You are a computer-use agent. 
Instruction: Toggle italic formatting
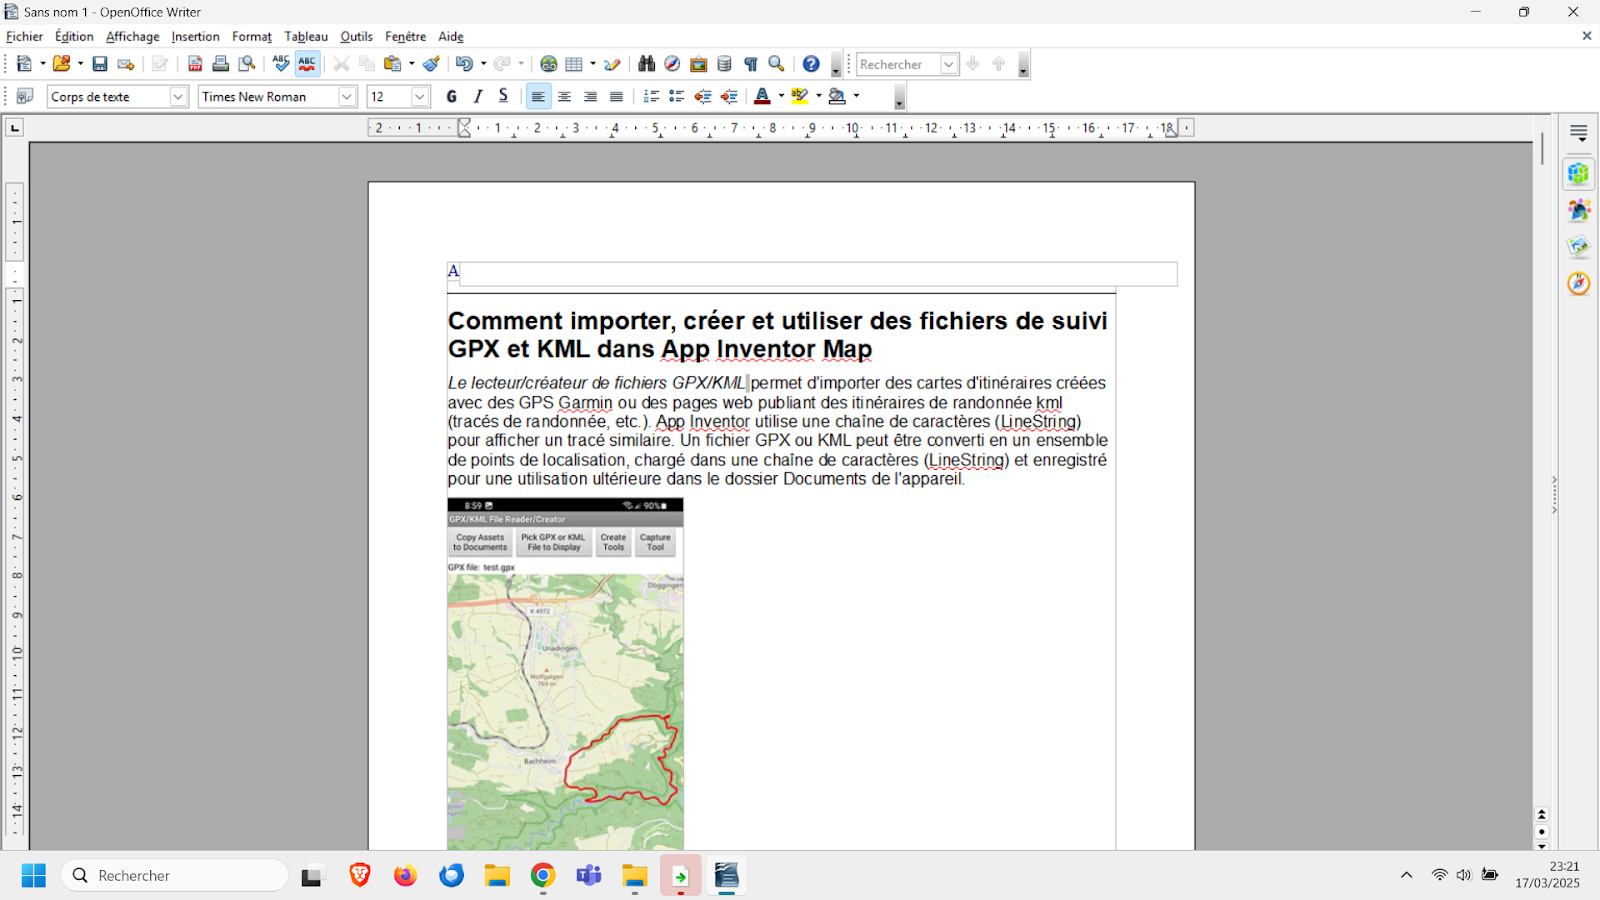tap(478, 96)
